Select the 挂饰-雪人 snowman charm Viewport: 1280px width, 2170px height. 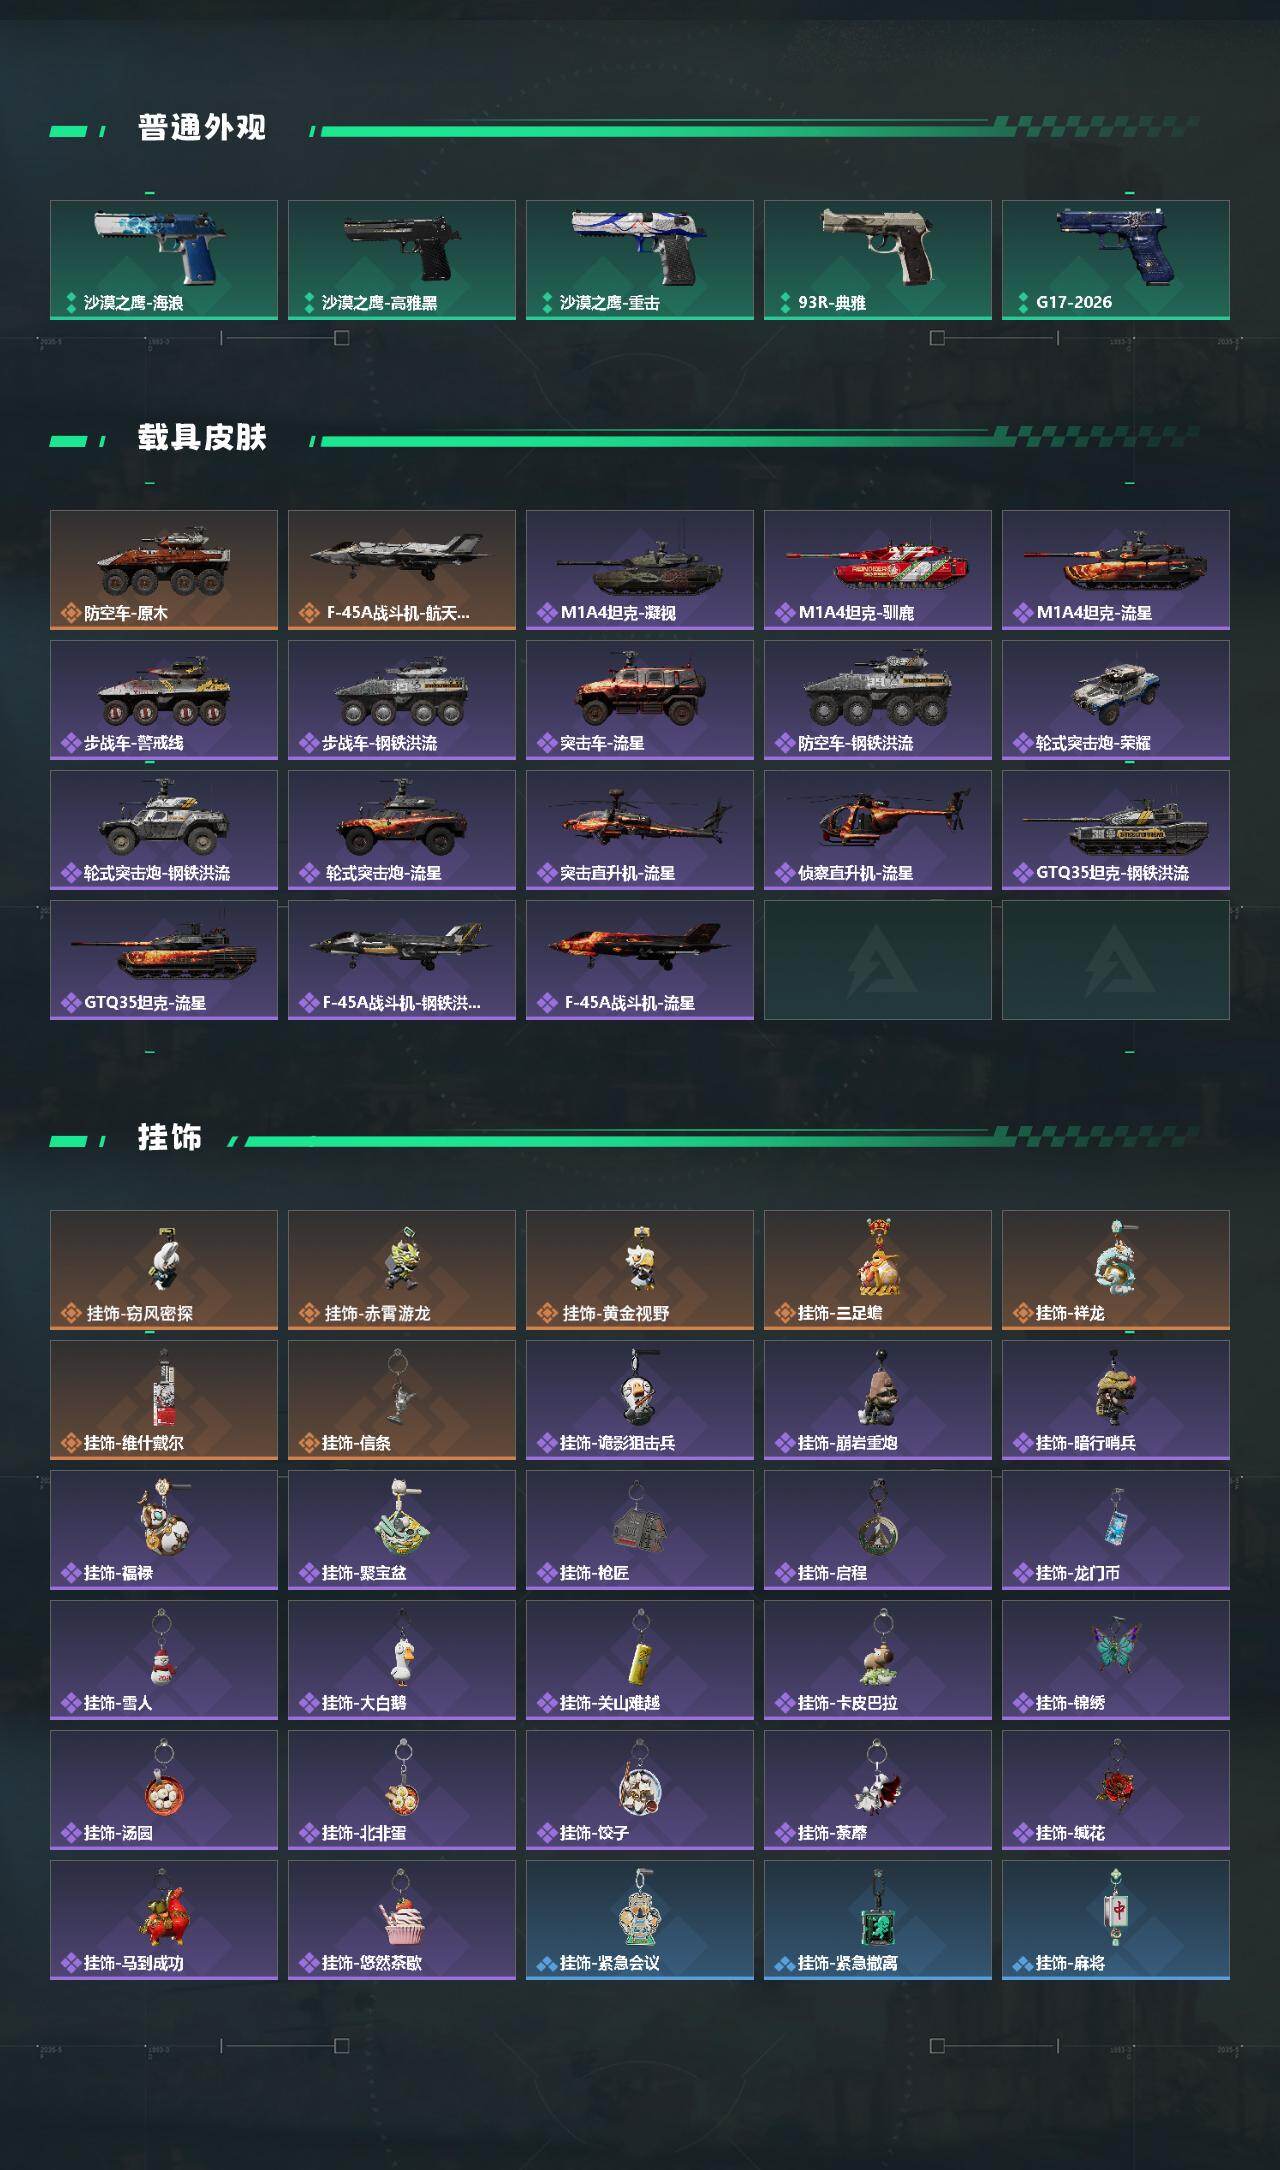click(x=164, y=1660)
